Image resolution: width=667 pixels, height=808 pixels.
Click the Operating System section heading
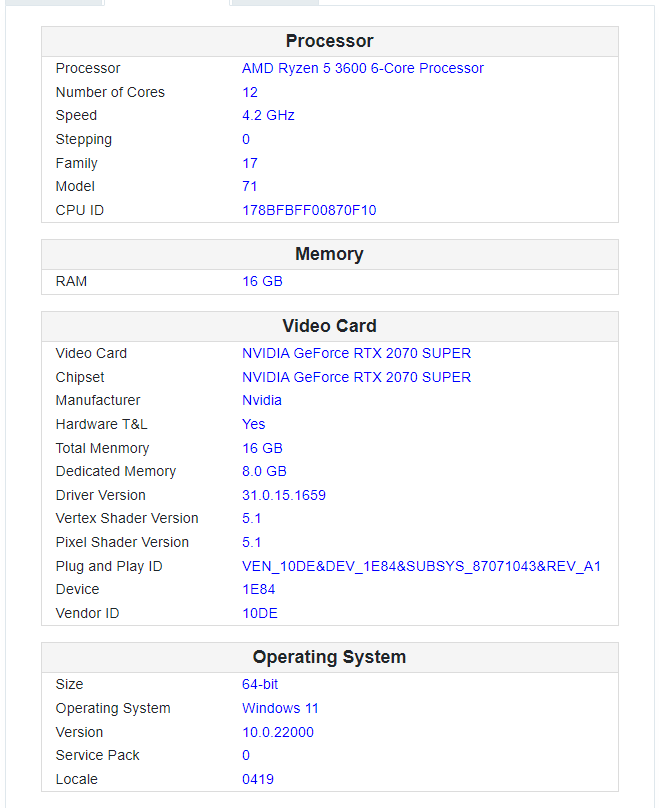pos(329,658)
